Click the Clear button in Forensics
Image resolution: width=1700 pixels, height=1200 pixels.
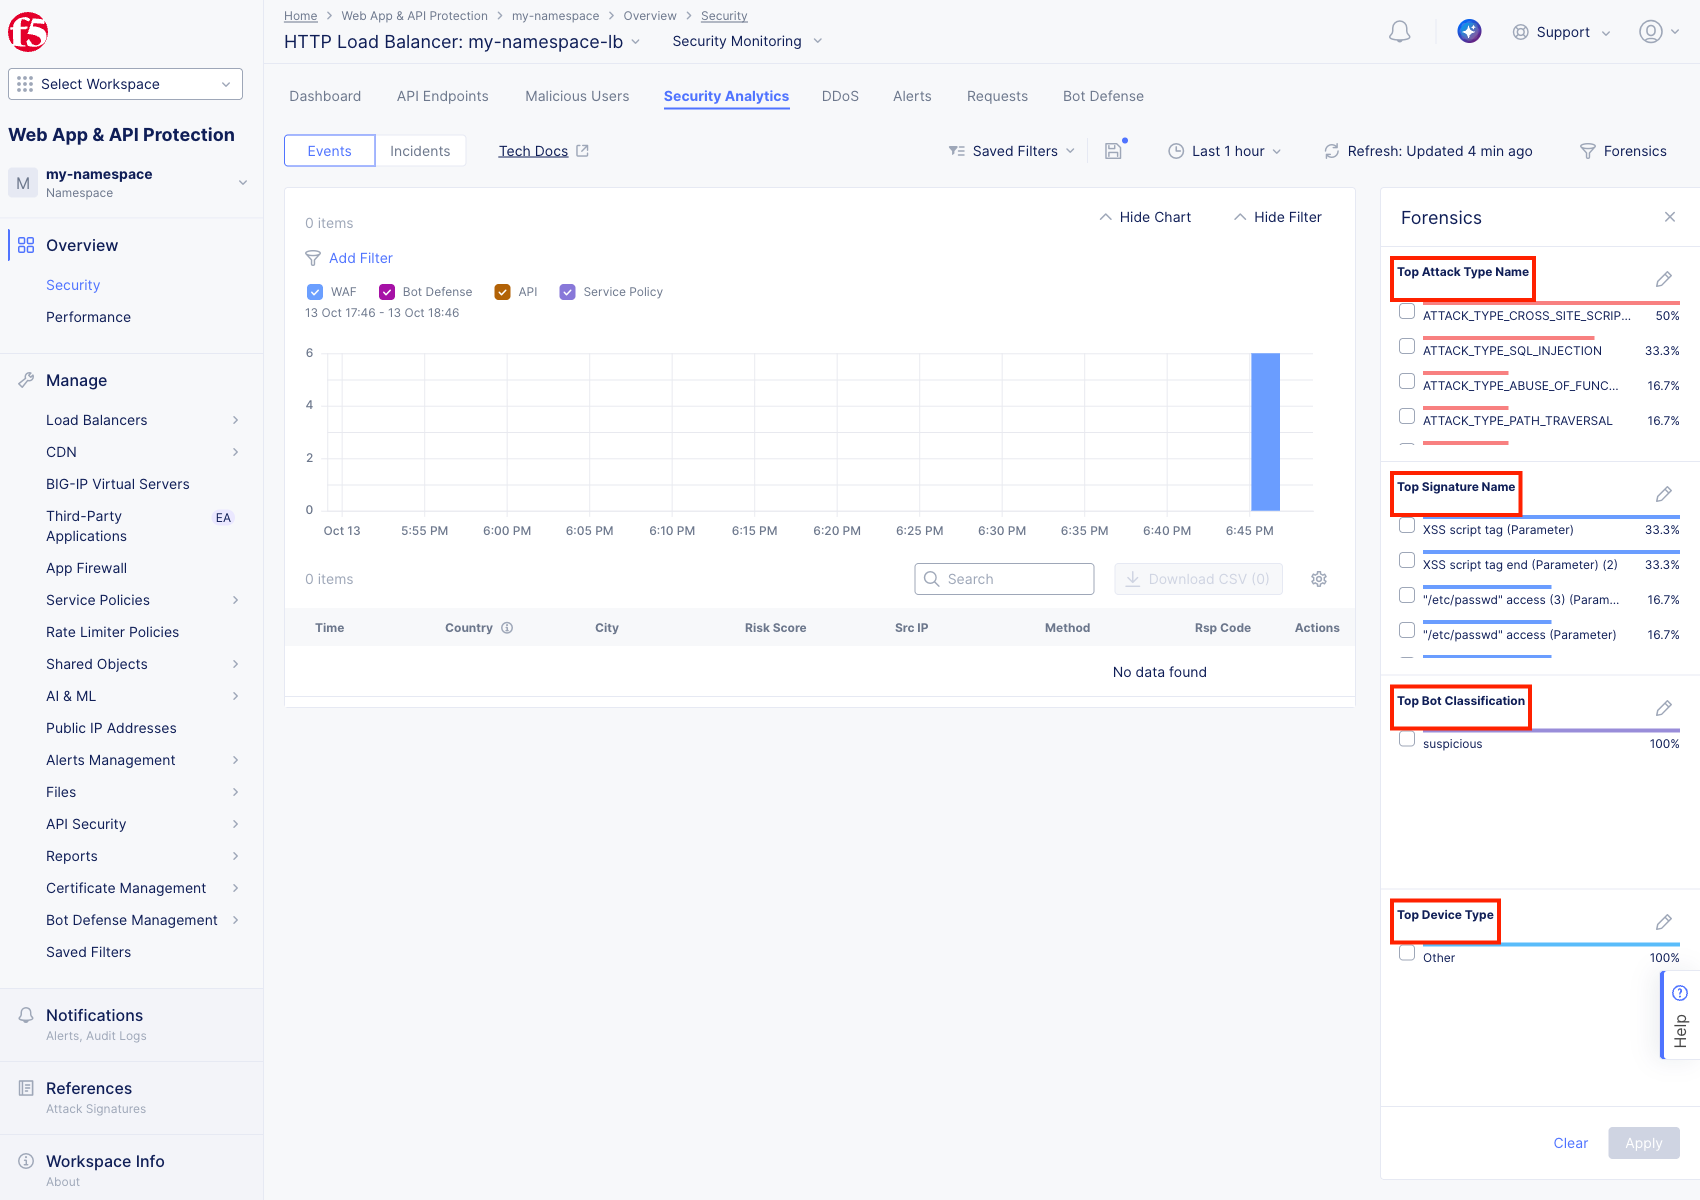[x=1570, y=1143]
